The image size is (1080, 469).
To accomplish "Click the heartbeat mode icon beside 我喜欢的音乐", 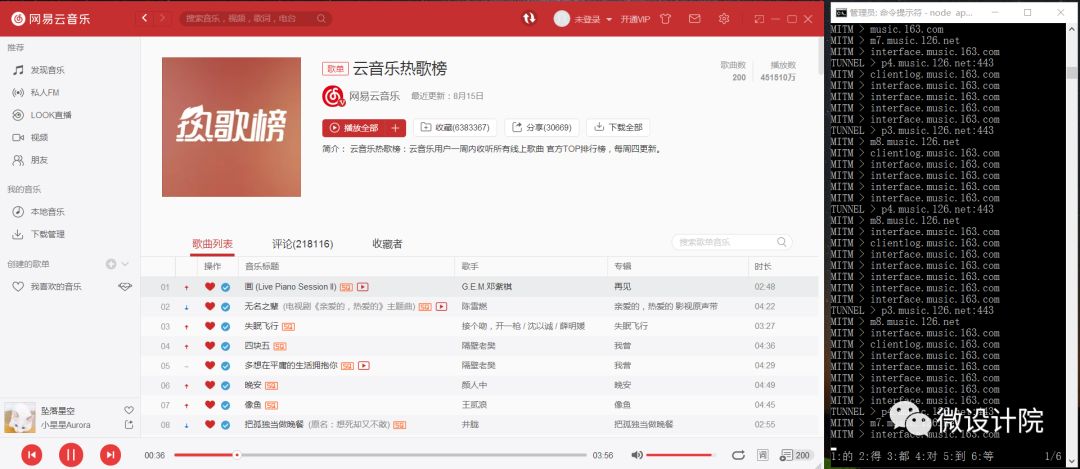I will pyautogui.click(x=125, y=286).
